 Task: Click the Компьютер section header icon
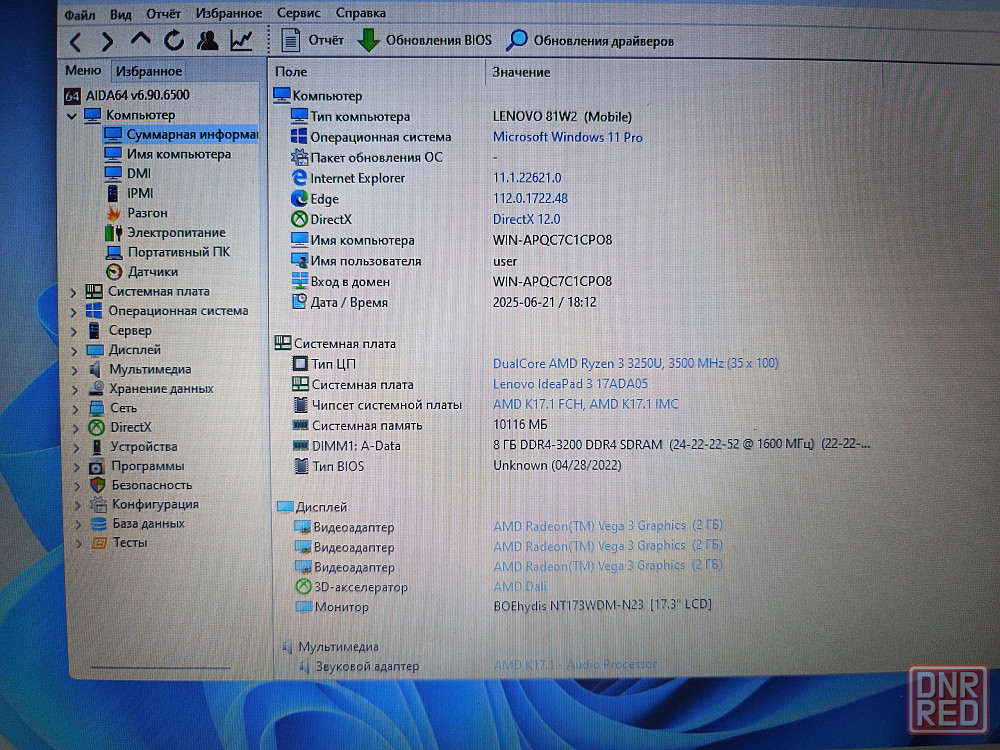(x=282, y=96)
